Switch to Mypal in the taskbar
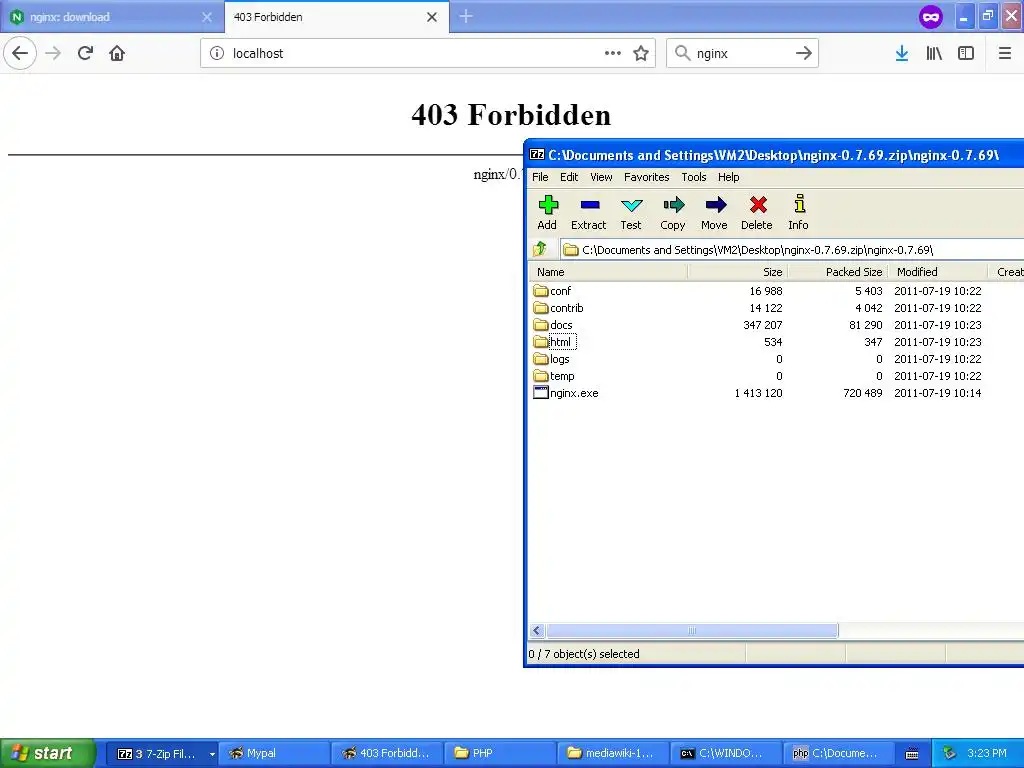The height and width of the screenshot is (768, 1024). [274, 753]
